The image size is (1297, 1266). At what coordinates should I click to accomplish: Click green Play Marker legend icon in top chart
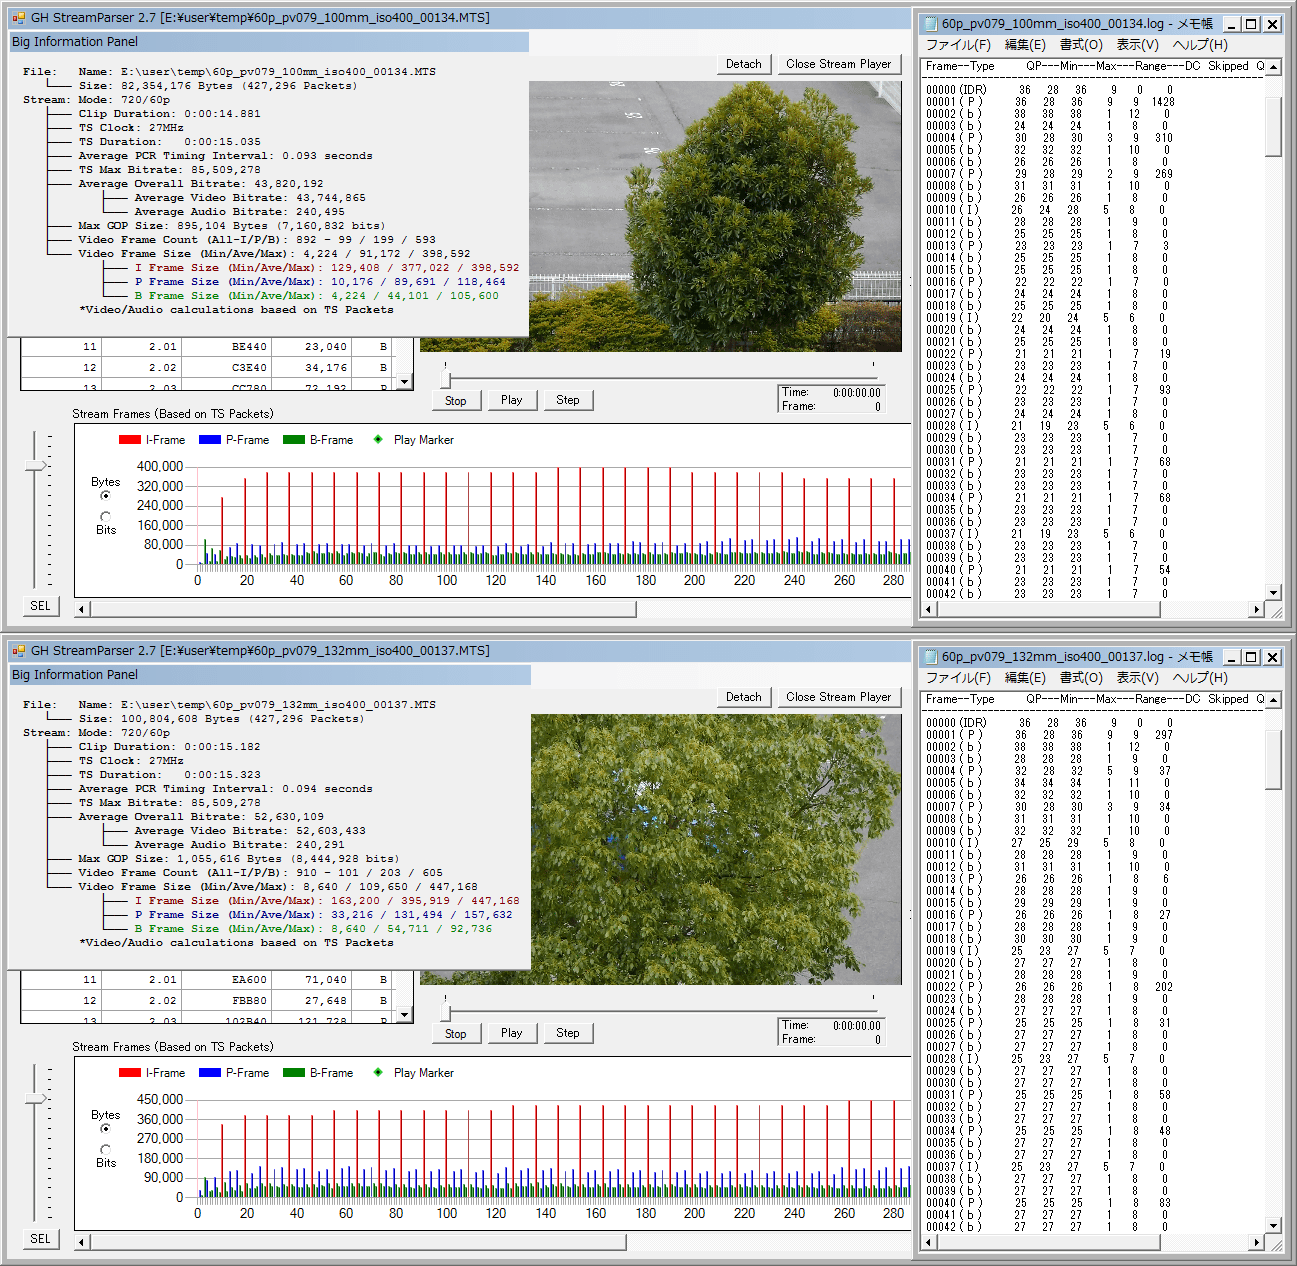point(378,440)
